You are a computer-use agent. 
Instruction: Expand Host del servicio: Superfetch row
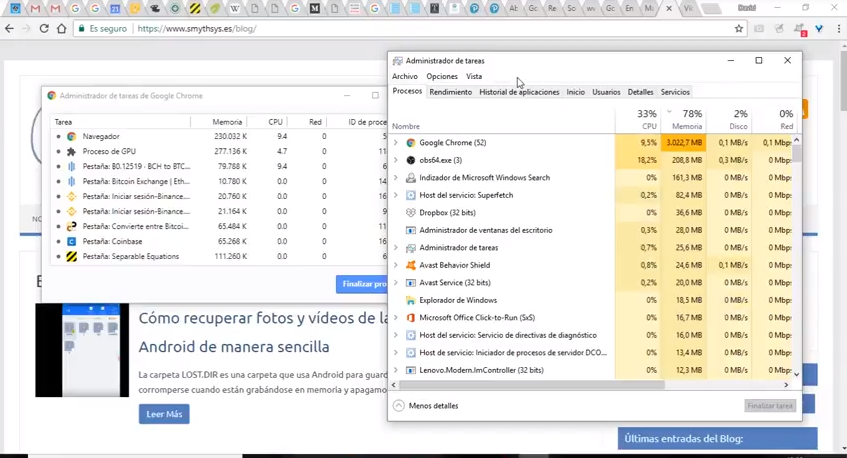[x=396, y=195]
